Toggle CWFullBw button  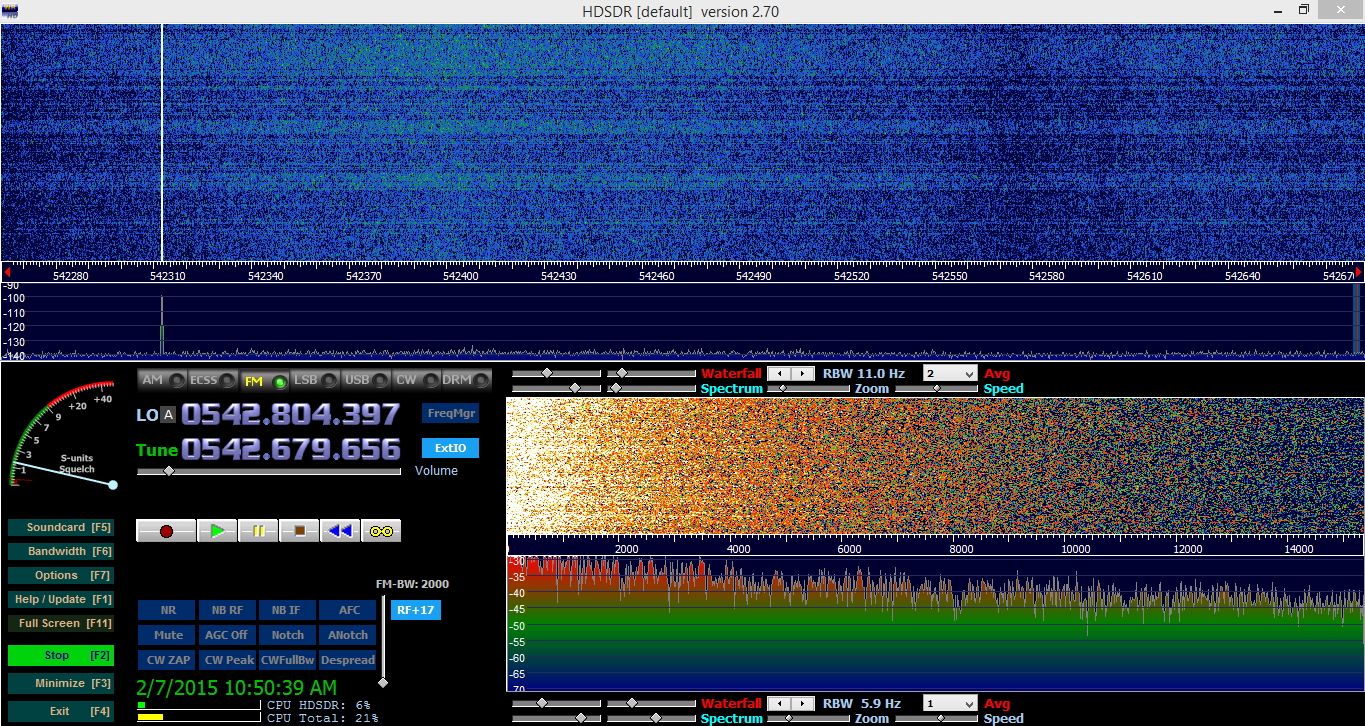click(288, 660)
